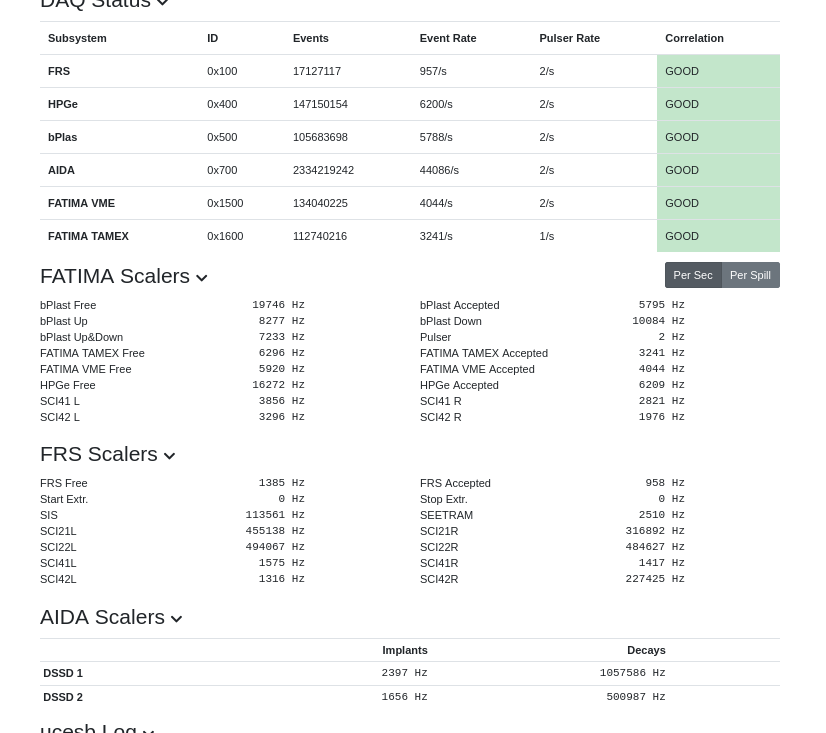Click the AIDA GOOD correlation cell
The image size is (826, 733).
click(718, 170)
